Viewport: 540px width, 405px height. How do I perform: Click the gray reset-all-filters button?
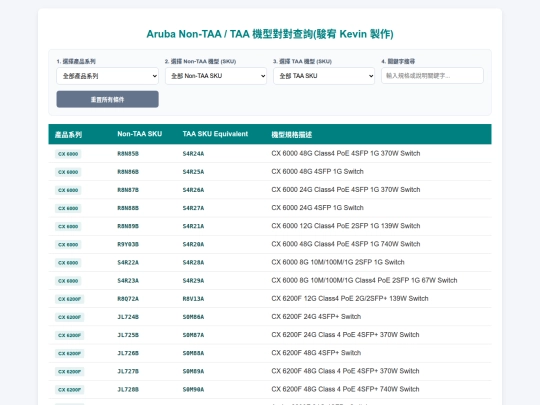pyautogui.click(x=107, y=100)
